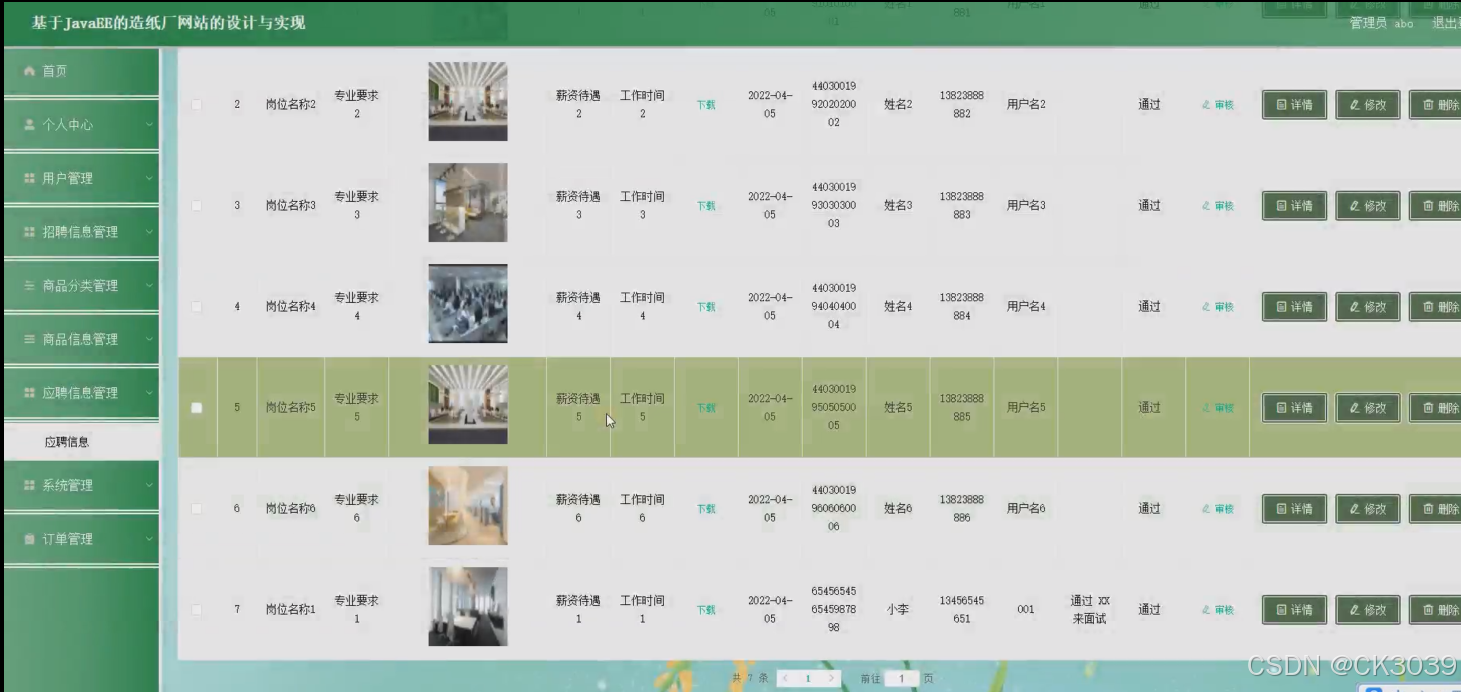1461x692 pixels.
Task: Tick the checkbox for row 3
Action: click(x=196, y=206)
